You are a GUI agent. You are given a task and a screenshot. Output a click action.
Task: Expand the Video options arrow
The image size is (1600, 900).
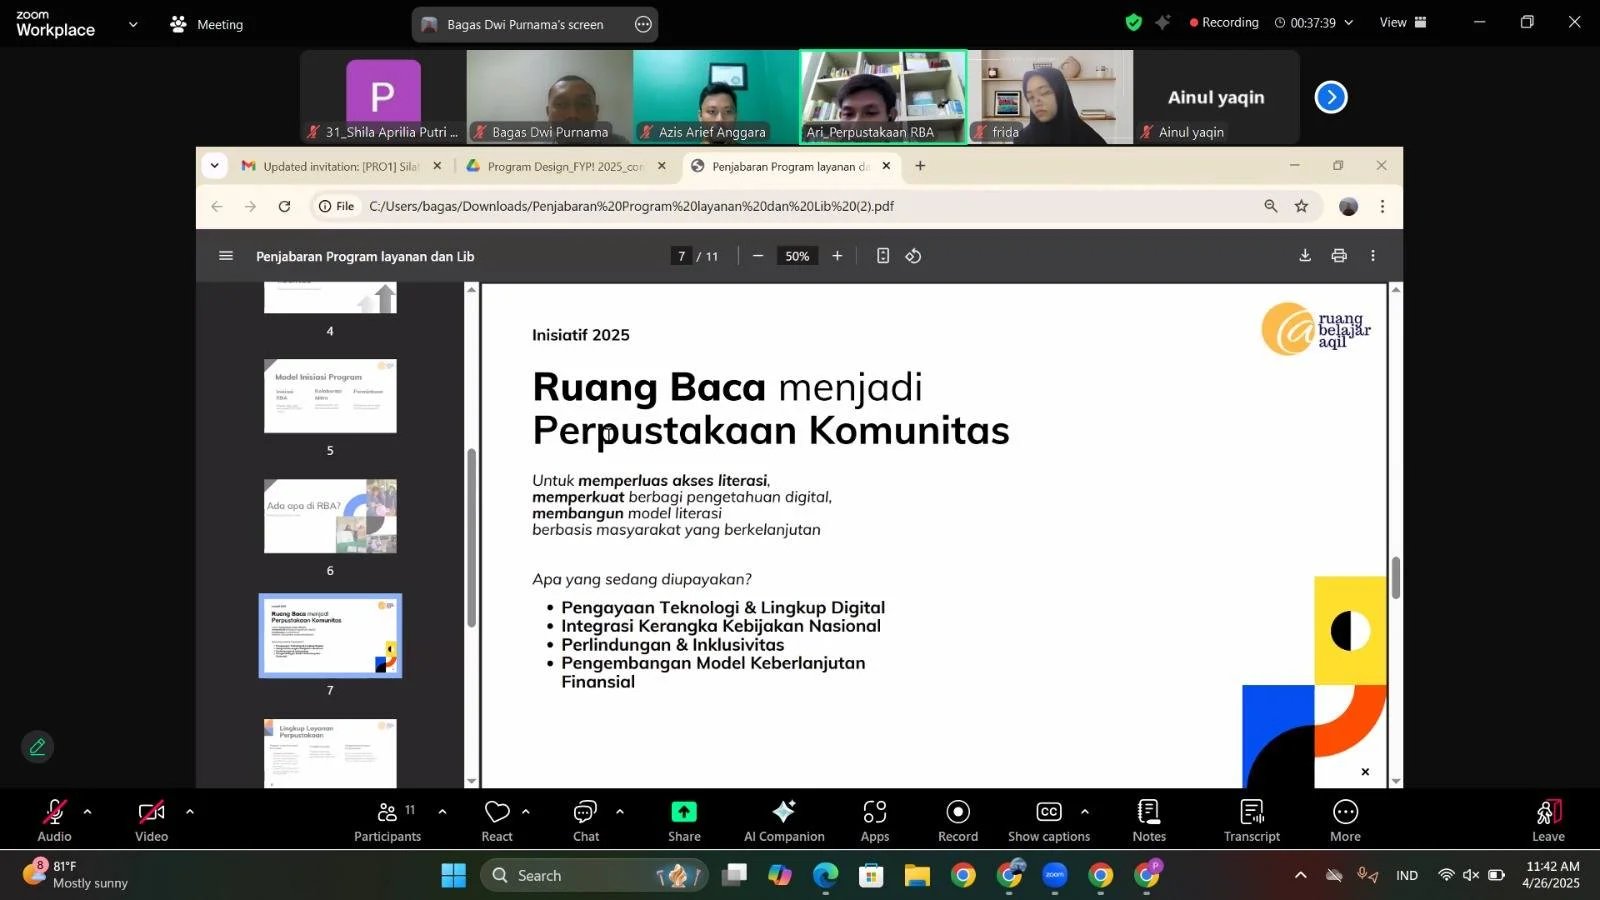[x=189, y=812]
